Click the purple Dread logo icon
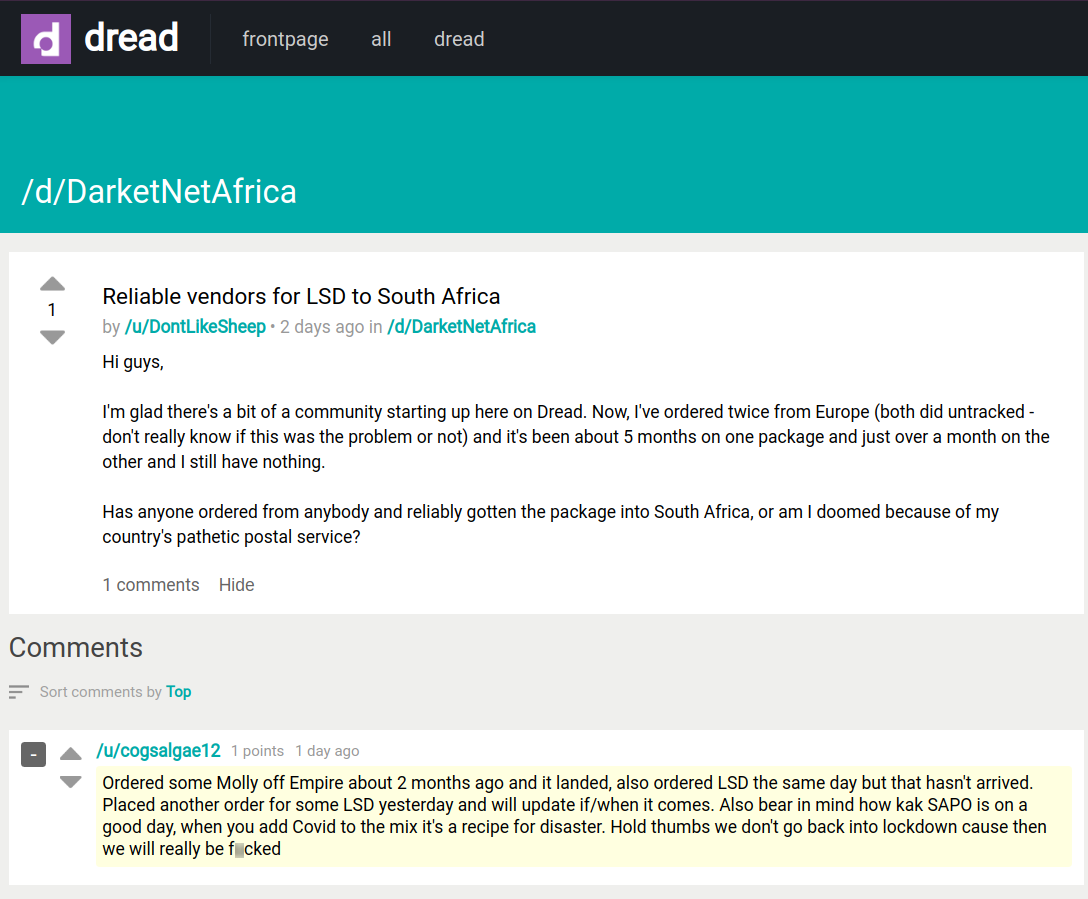 click(x=46, y=39)
